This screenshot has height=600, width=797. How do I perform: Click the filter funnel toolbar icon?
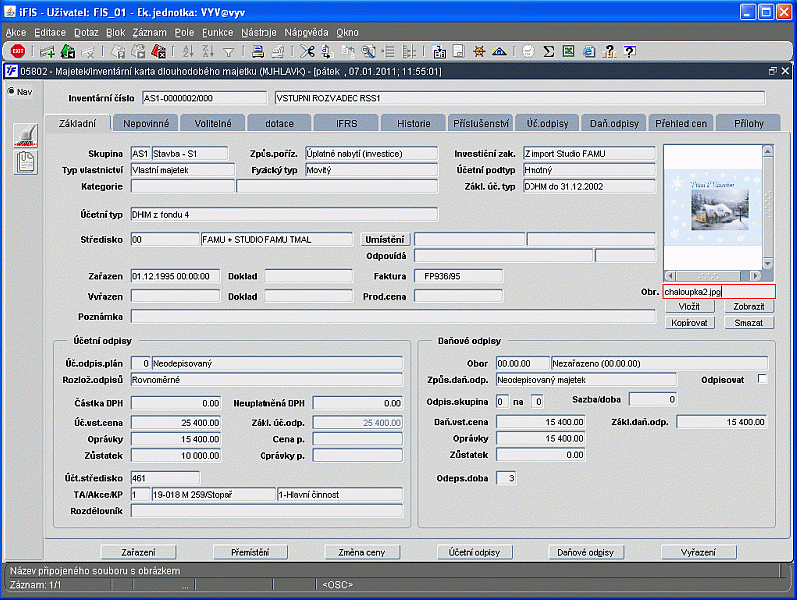(228, 51)
